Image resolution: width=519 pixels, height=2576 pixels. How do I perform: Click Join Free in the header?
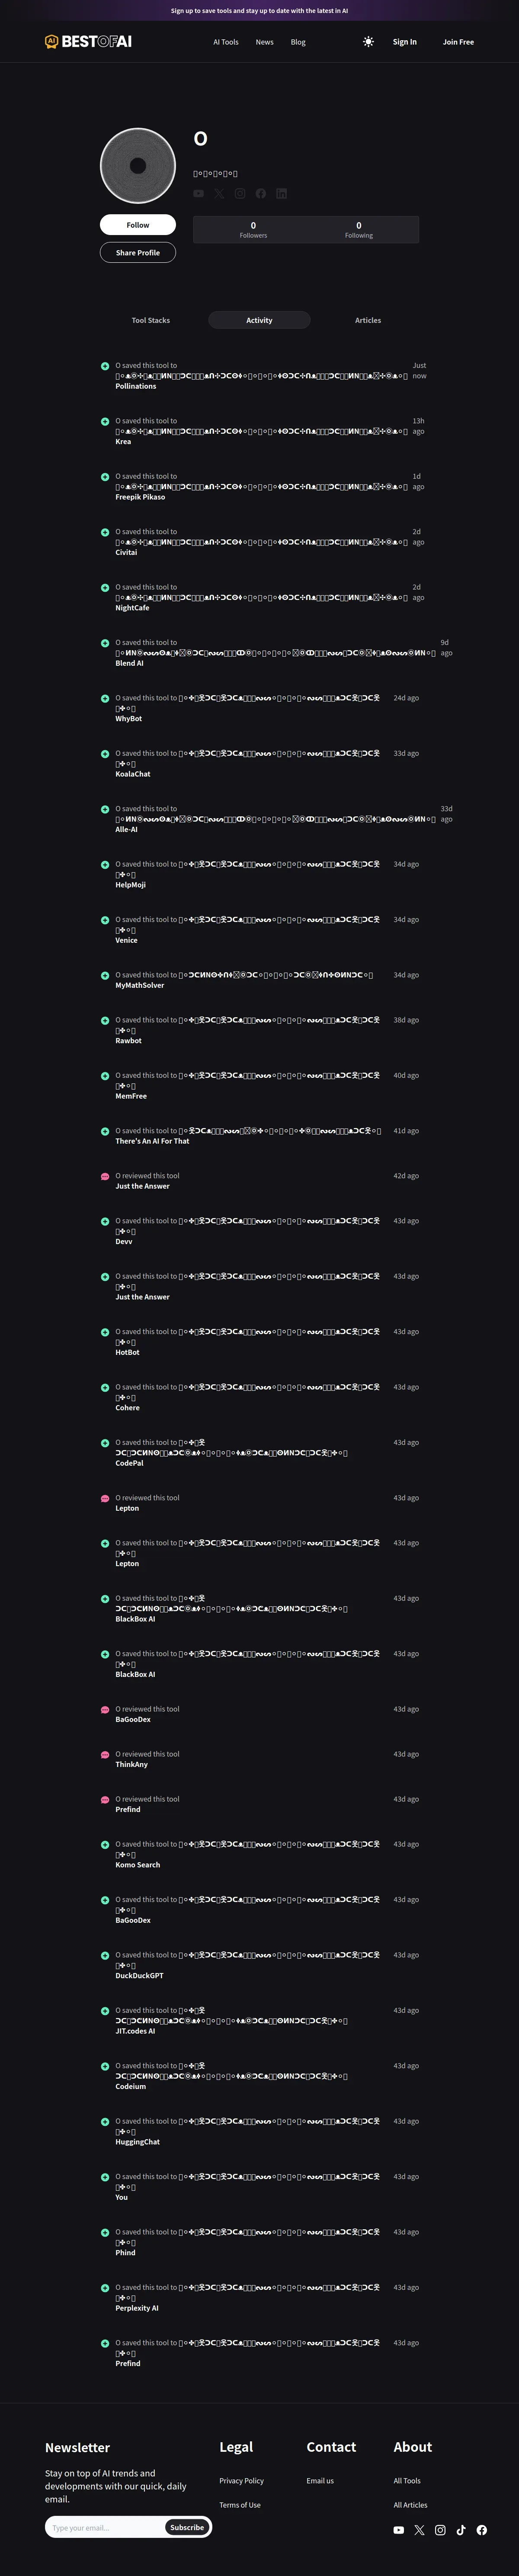[458, 42]
